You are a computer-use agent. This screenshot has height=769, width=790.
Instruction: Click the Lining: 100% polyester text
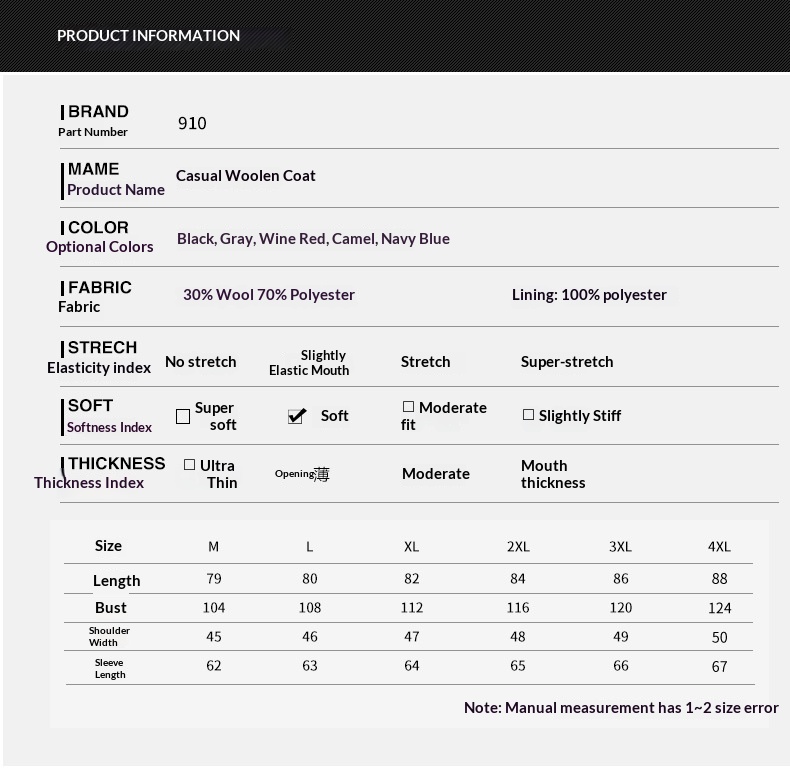[x=589, y=295]
